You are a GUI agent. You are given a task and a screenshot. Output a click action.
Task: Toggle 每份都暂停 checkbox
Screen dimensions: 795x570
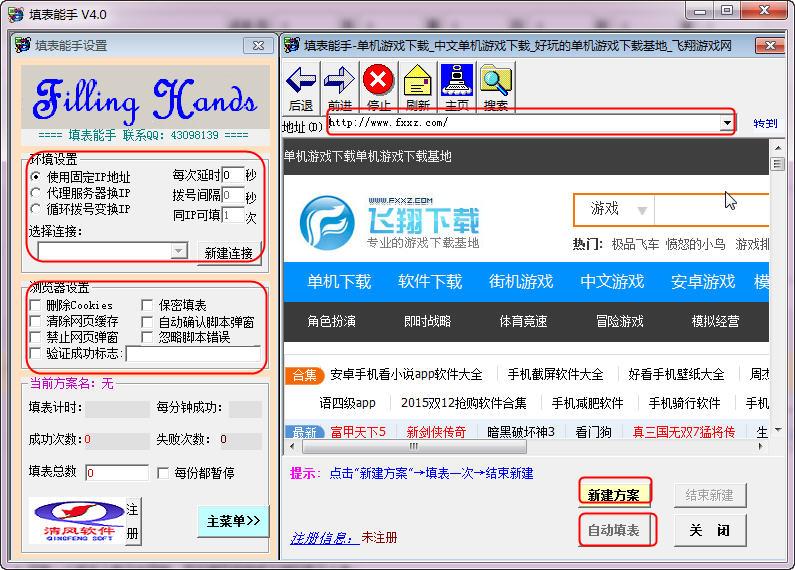163,473
